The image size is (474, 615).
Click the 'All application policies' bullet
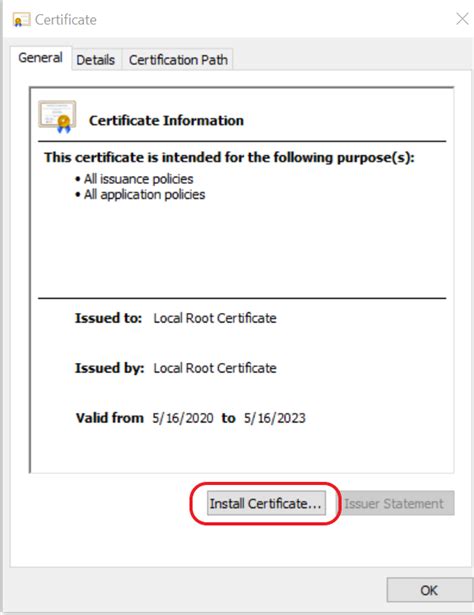click(140, 195)
